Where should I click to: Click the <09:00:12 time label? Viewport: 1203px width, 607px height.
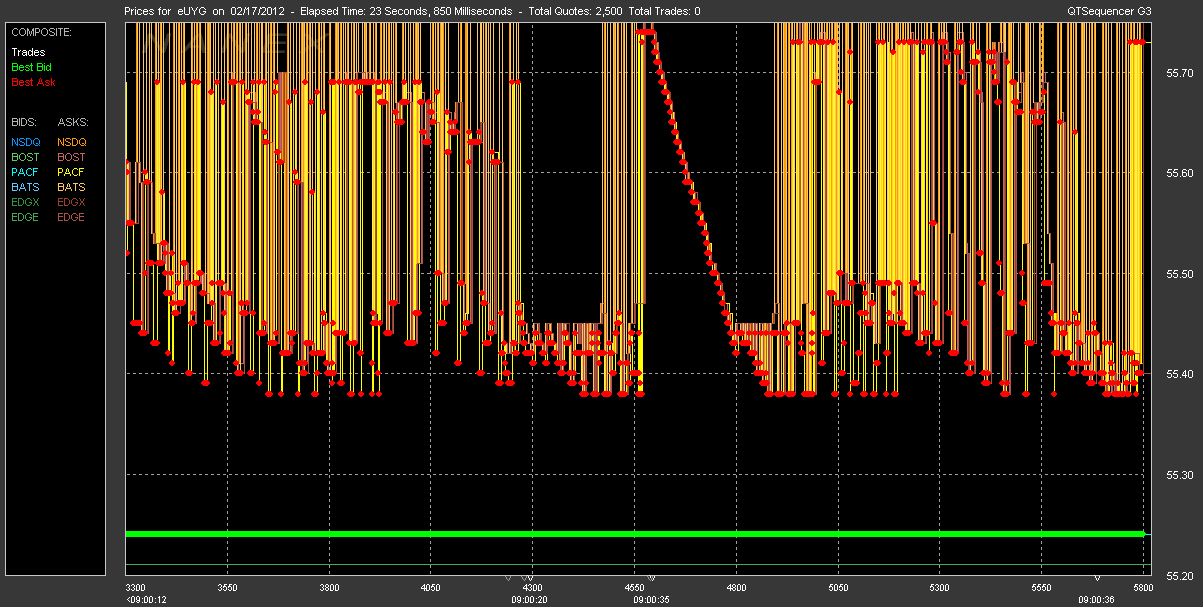[x=146, y=600]
